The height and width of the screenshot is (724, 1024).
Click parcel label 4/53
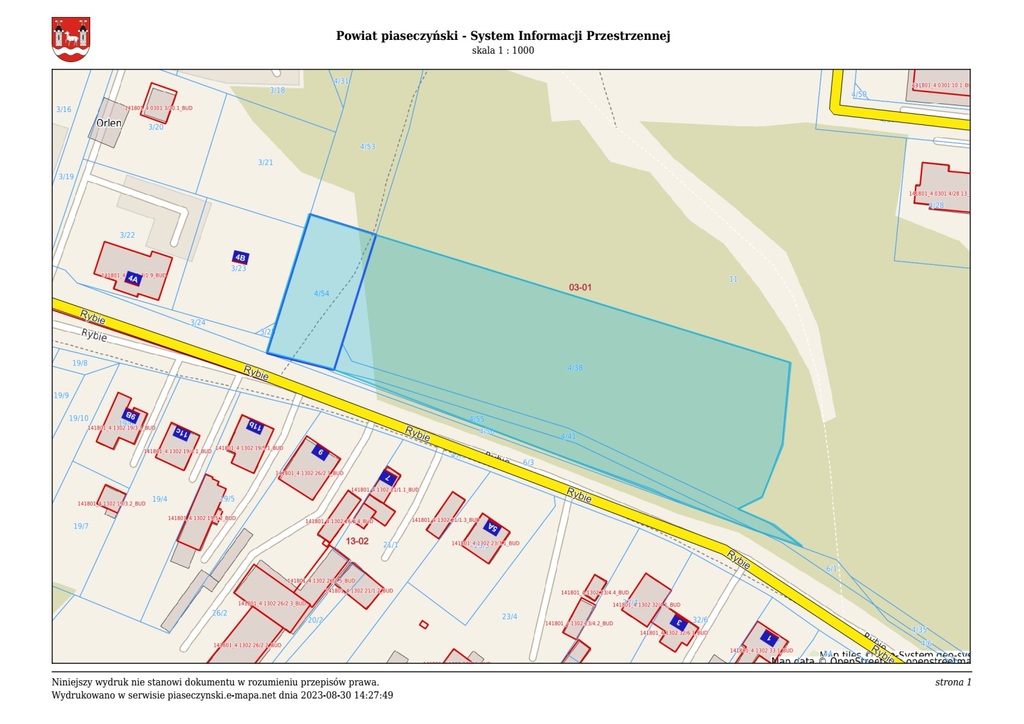click(x=367, y=147)
